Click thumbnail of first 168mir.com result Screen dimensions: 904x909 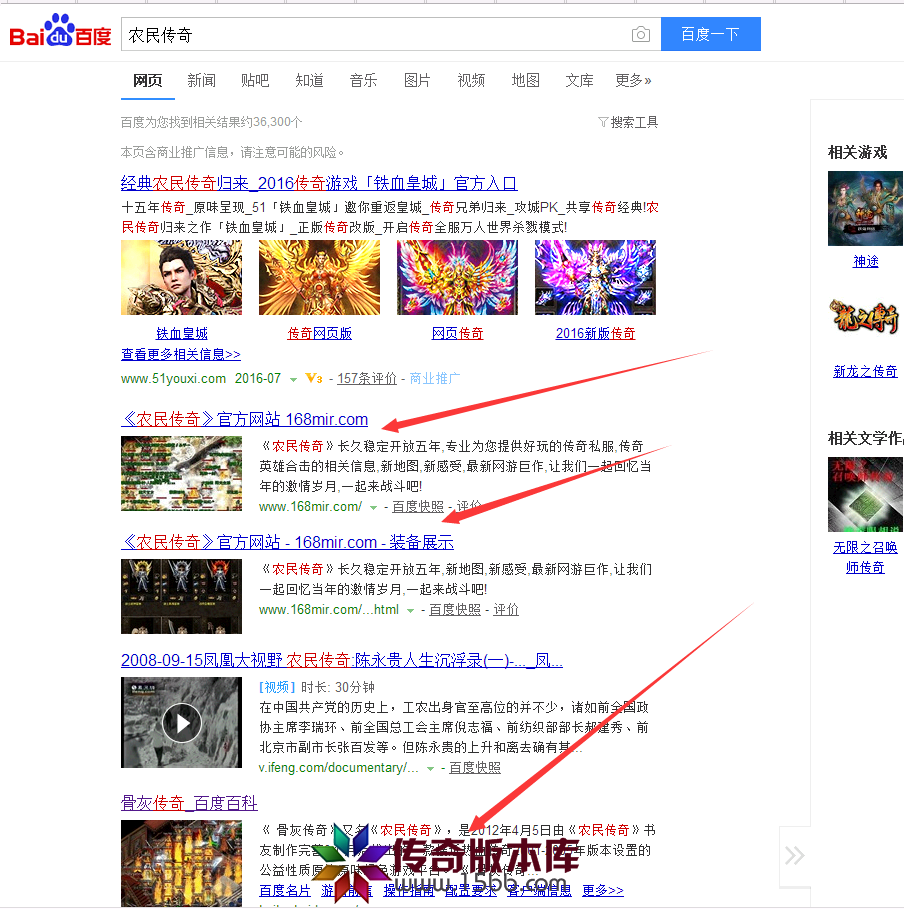tap(181, 474)
